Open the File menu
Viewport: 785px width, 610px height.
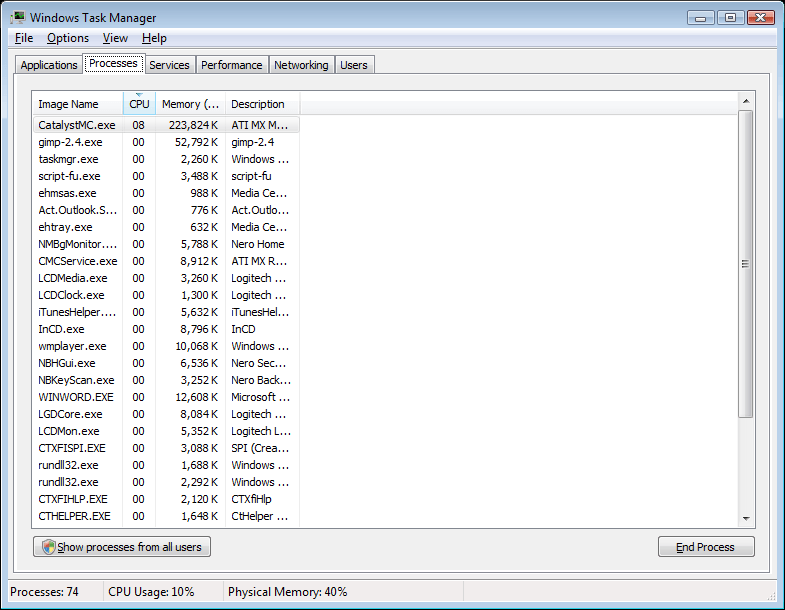click(x=24, y=38)
